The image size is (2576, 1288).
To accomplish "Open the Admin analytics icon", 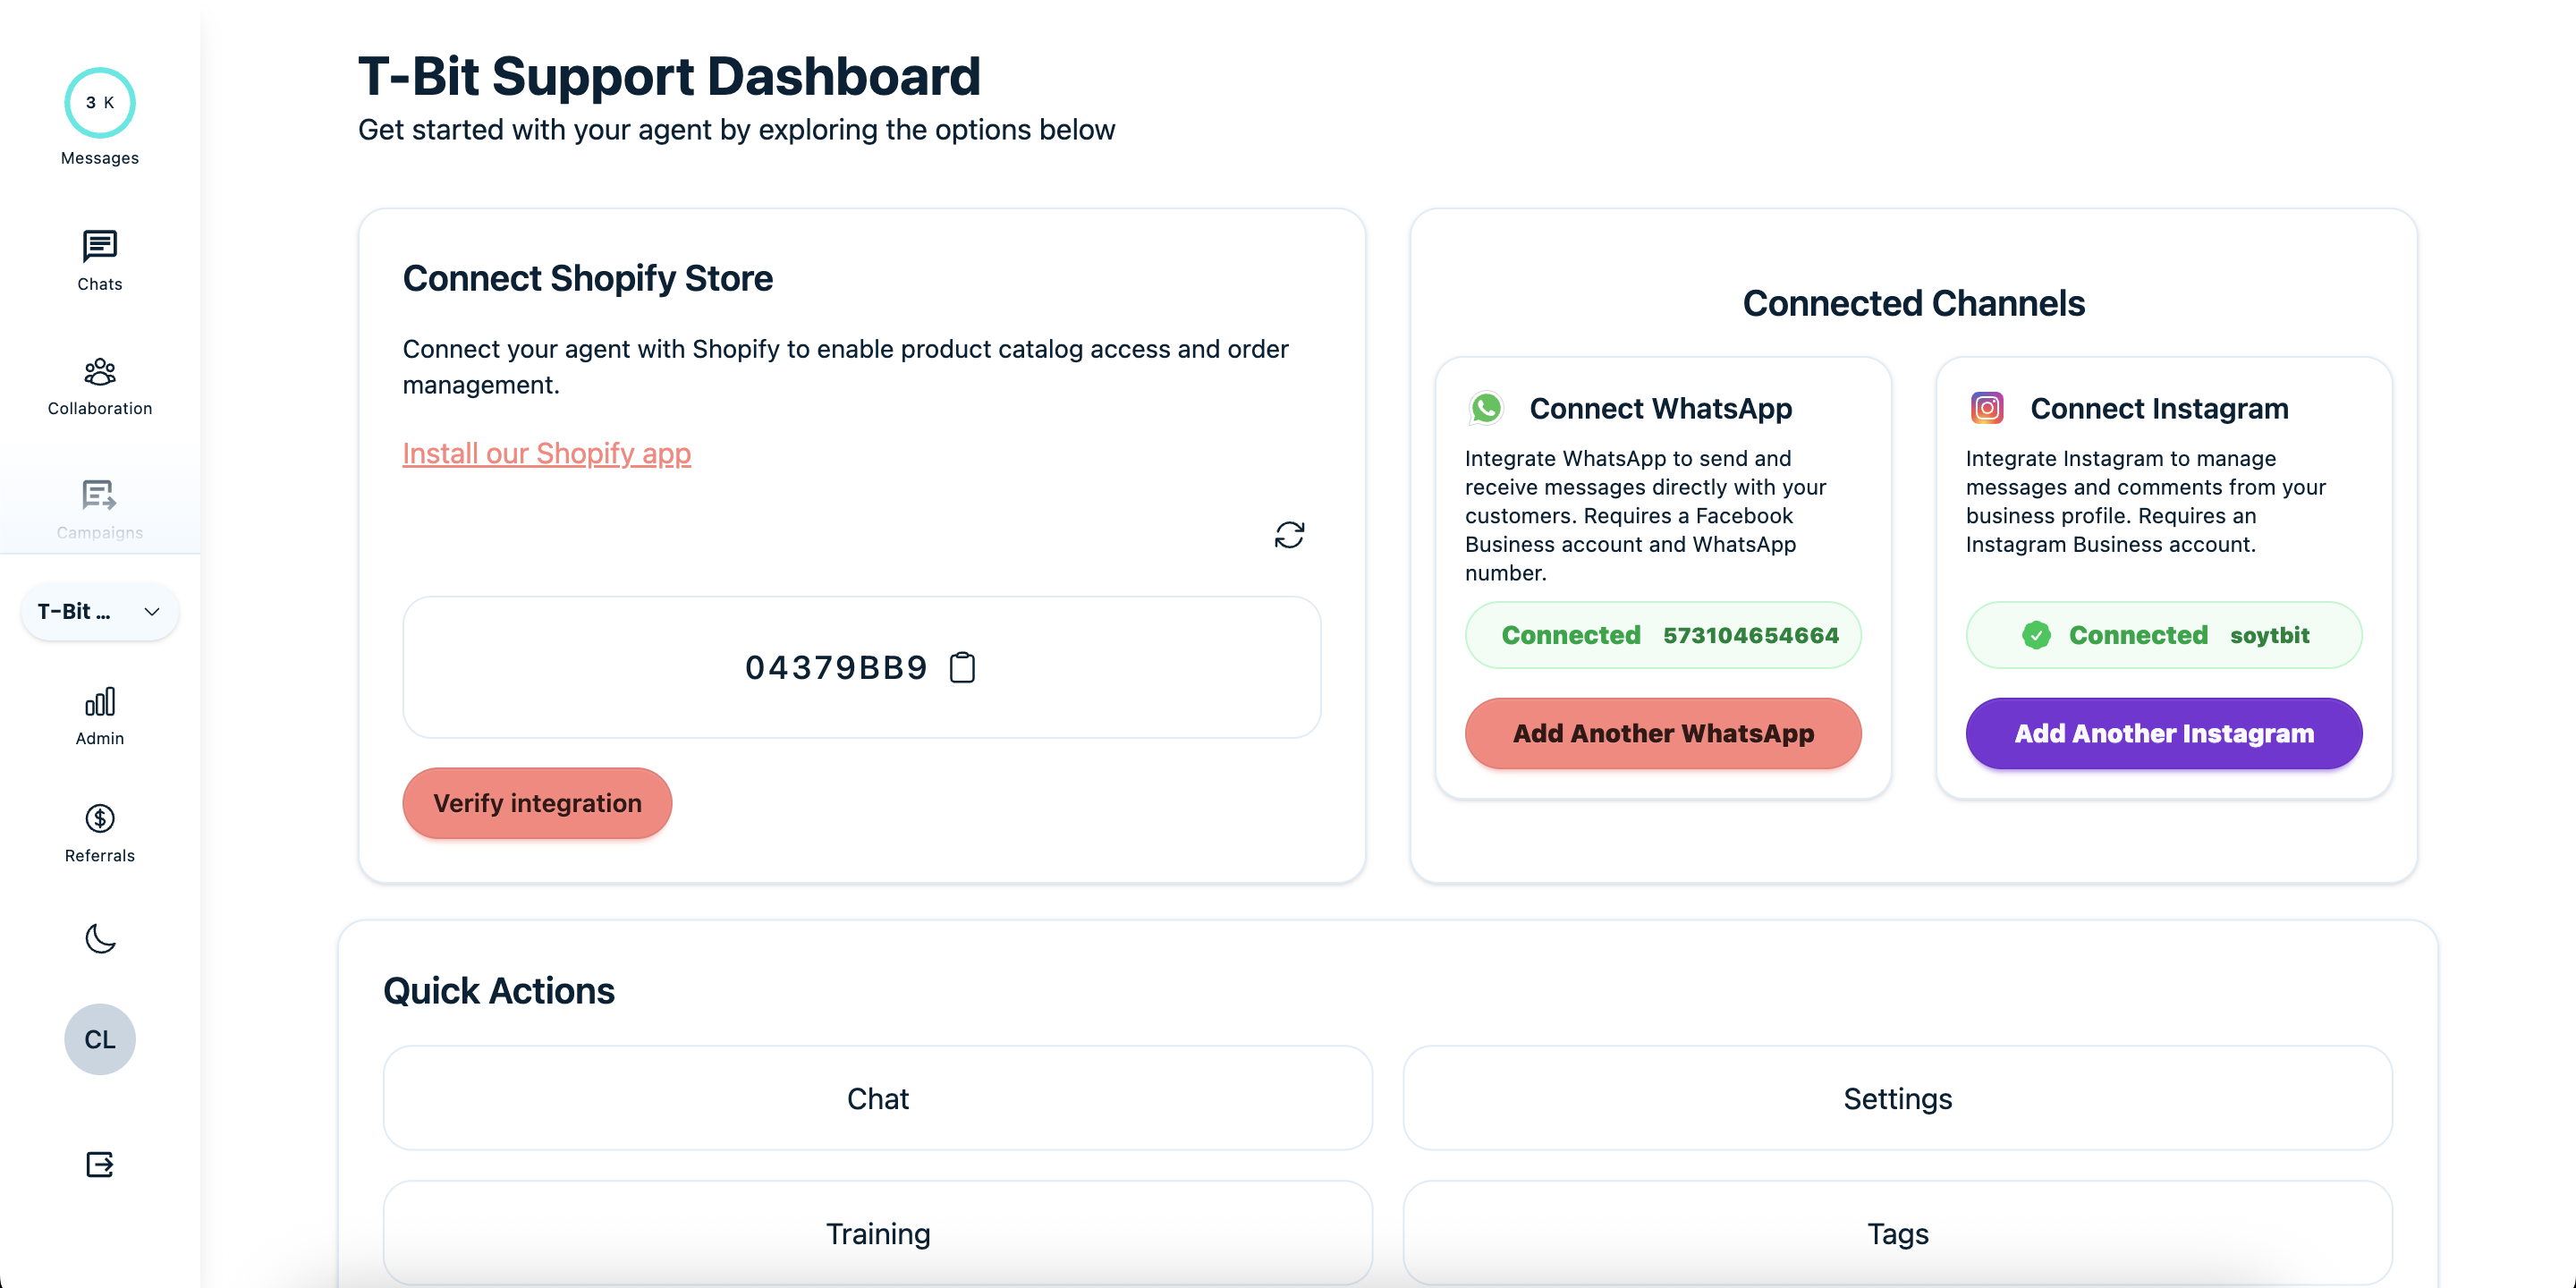I will click(99, 702).
